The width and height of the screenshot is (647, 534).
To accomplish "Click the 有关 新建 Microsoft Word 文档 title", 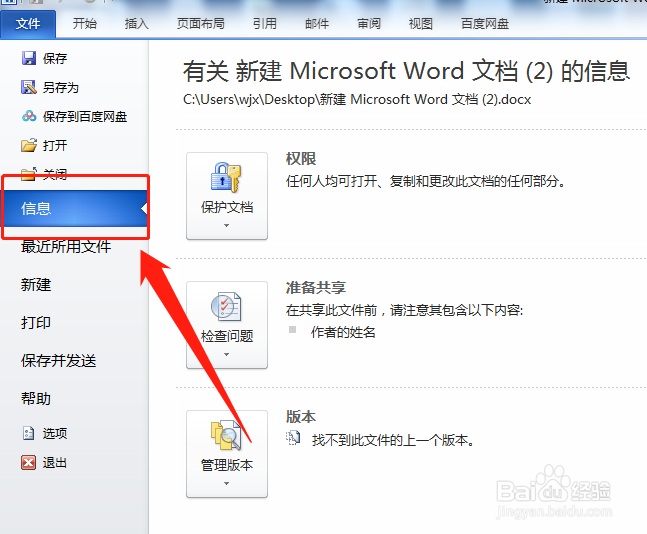I will coord(406,71).
